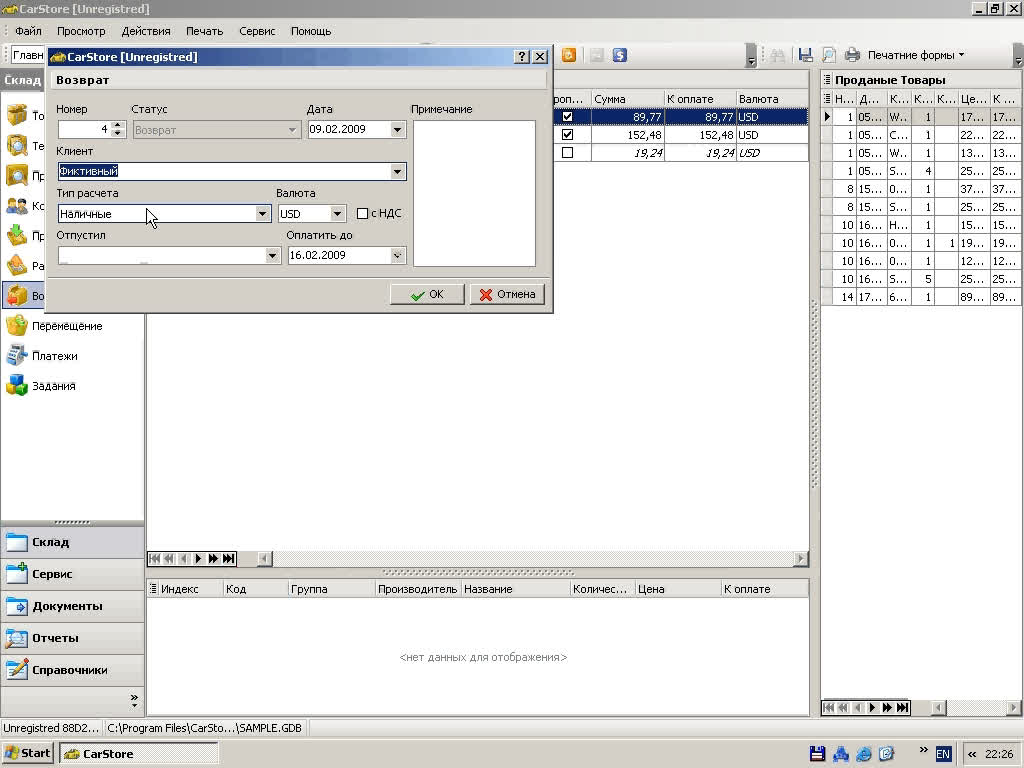Expand hidden tray icons chevron near clock
The width and height of the screenshot is (1024, 768).
click(972, 754)
